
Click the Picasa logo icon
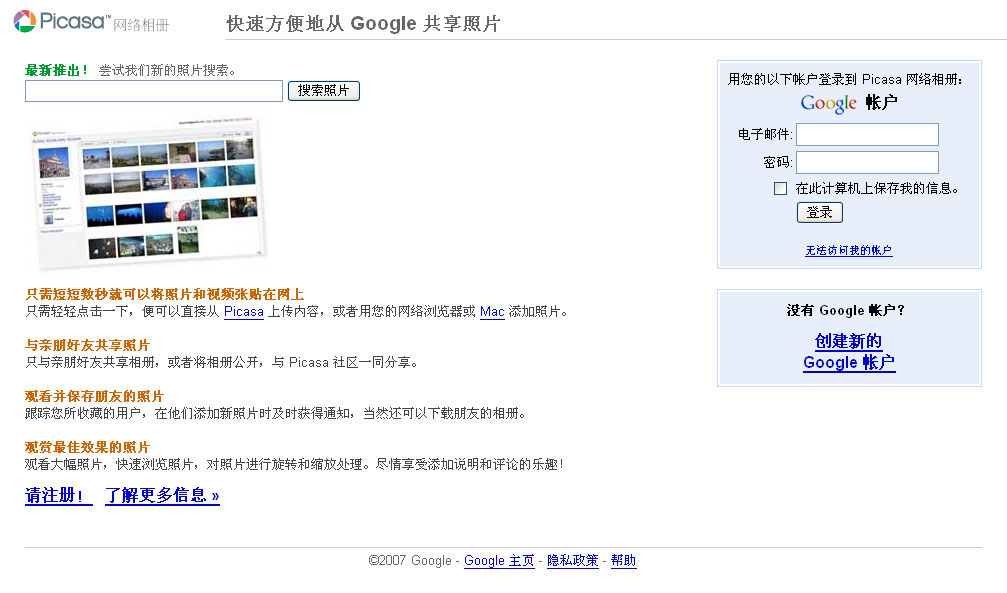coord(24,21)
